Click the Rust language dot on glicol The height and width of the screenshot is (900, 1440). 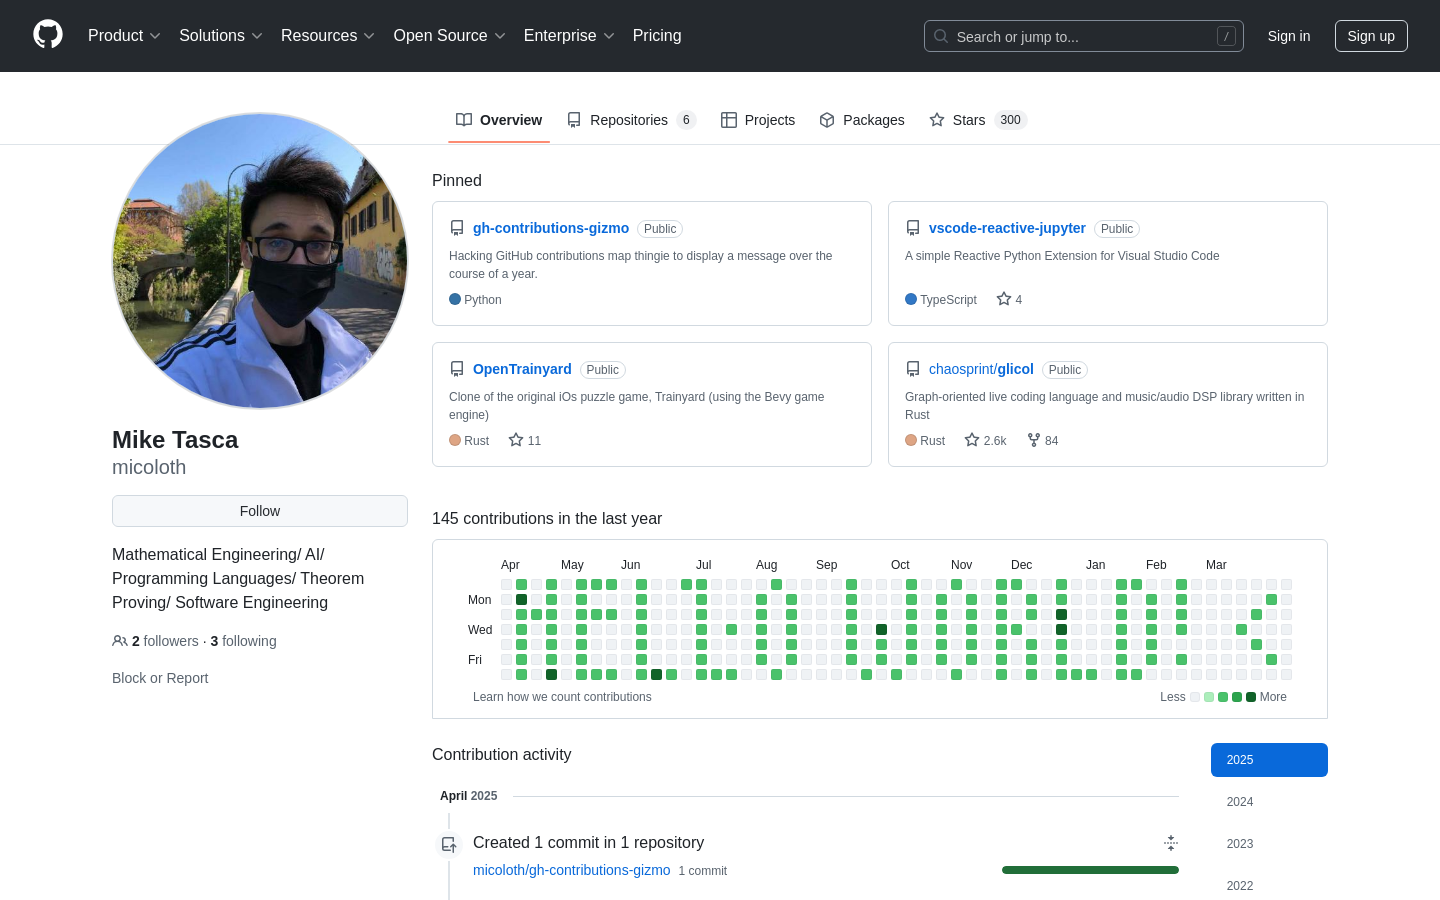pos(911,440)
